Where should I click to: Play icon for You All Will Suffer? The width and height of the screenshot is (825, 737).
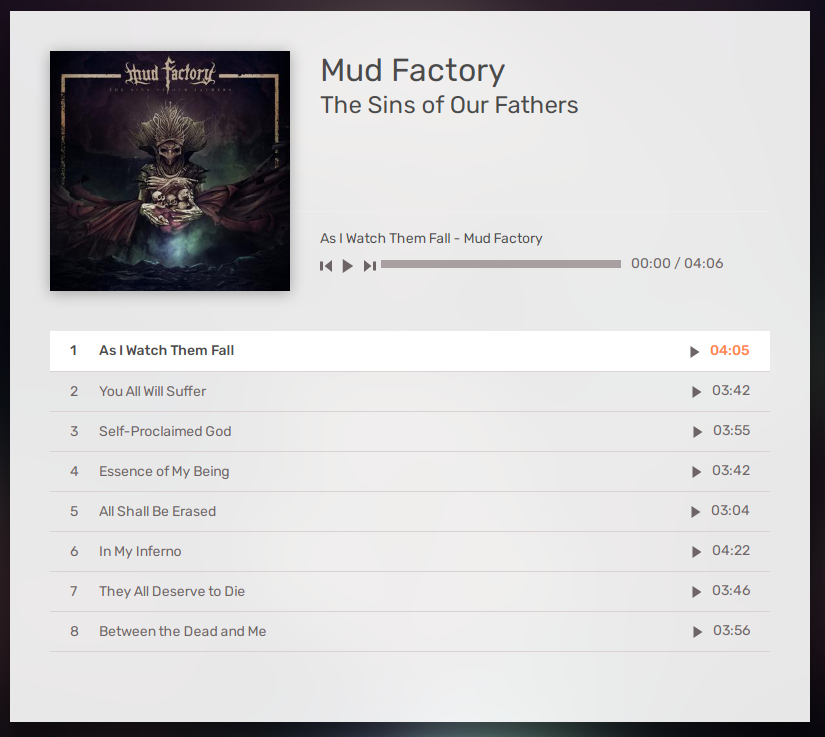tap(696, 392)
